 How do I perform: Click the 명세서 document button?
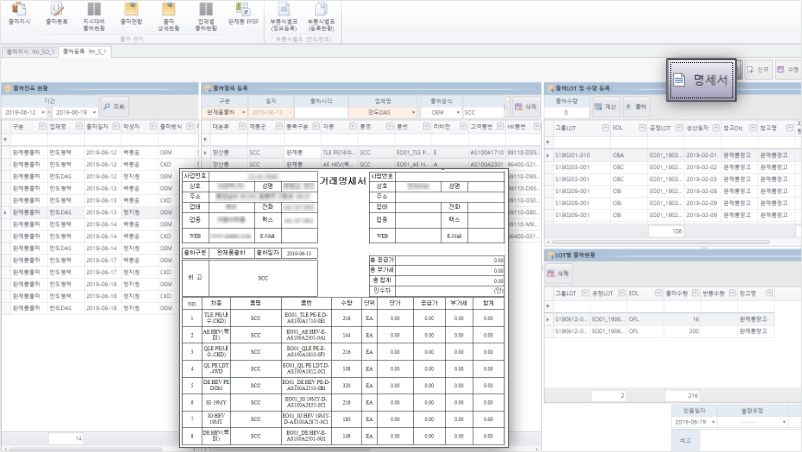[x=701, y=80]
